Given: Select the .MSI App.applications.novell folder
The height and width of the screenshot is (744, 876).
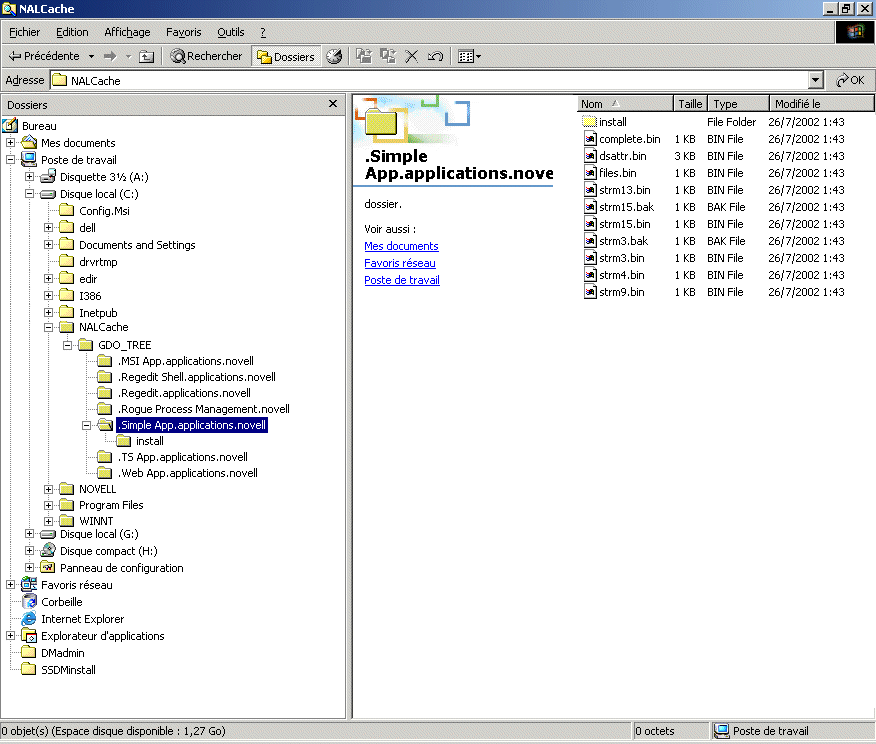Looking at the screenshot, I should [x=186, y=361].
